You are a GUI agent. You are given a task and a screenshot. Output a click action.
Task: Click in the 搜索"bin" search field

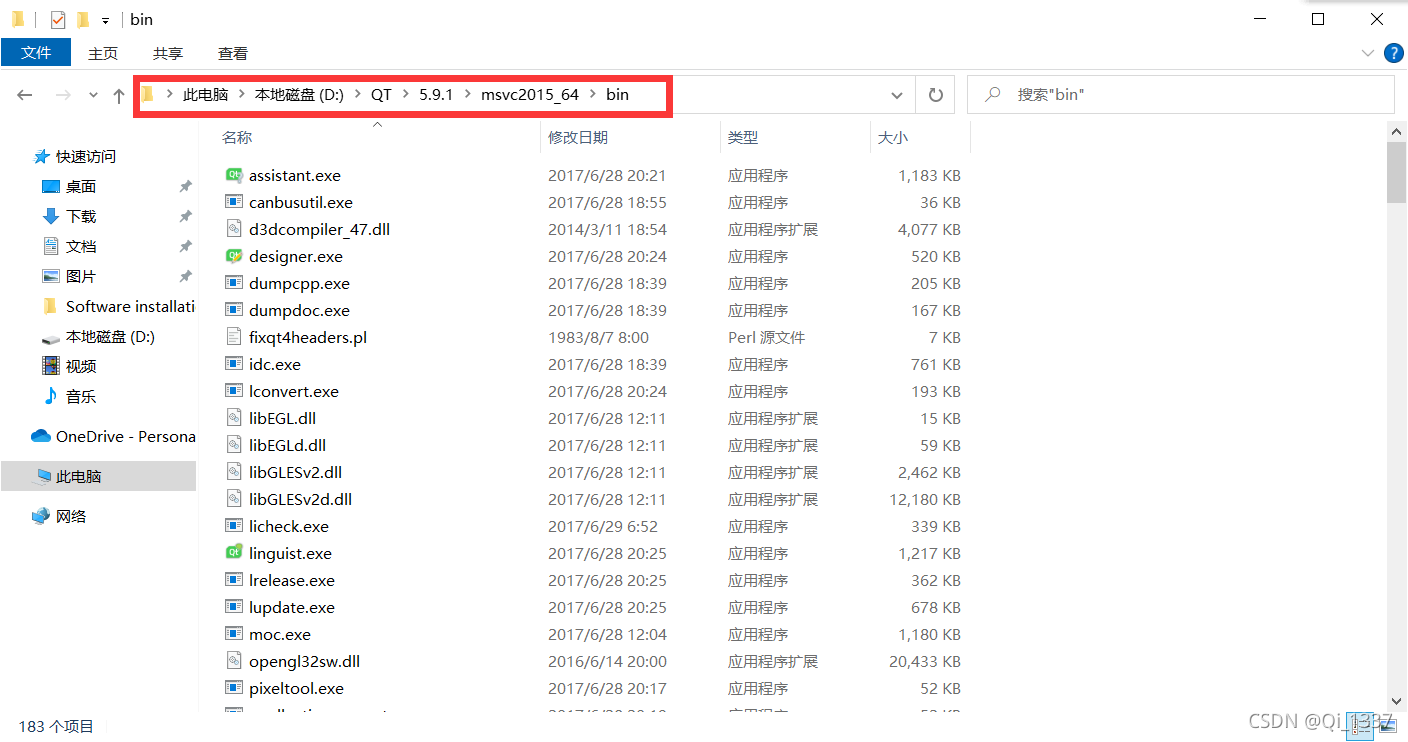pyautogui.click(x=1181, y=95)
